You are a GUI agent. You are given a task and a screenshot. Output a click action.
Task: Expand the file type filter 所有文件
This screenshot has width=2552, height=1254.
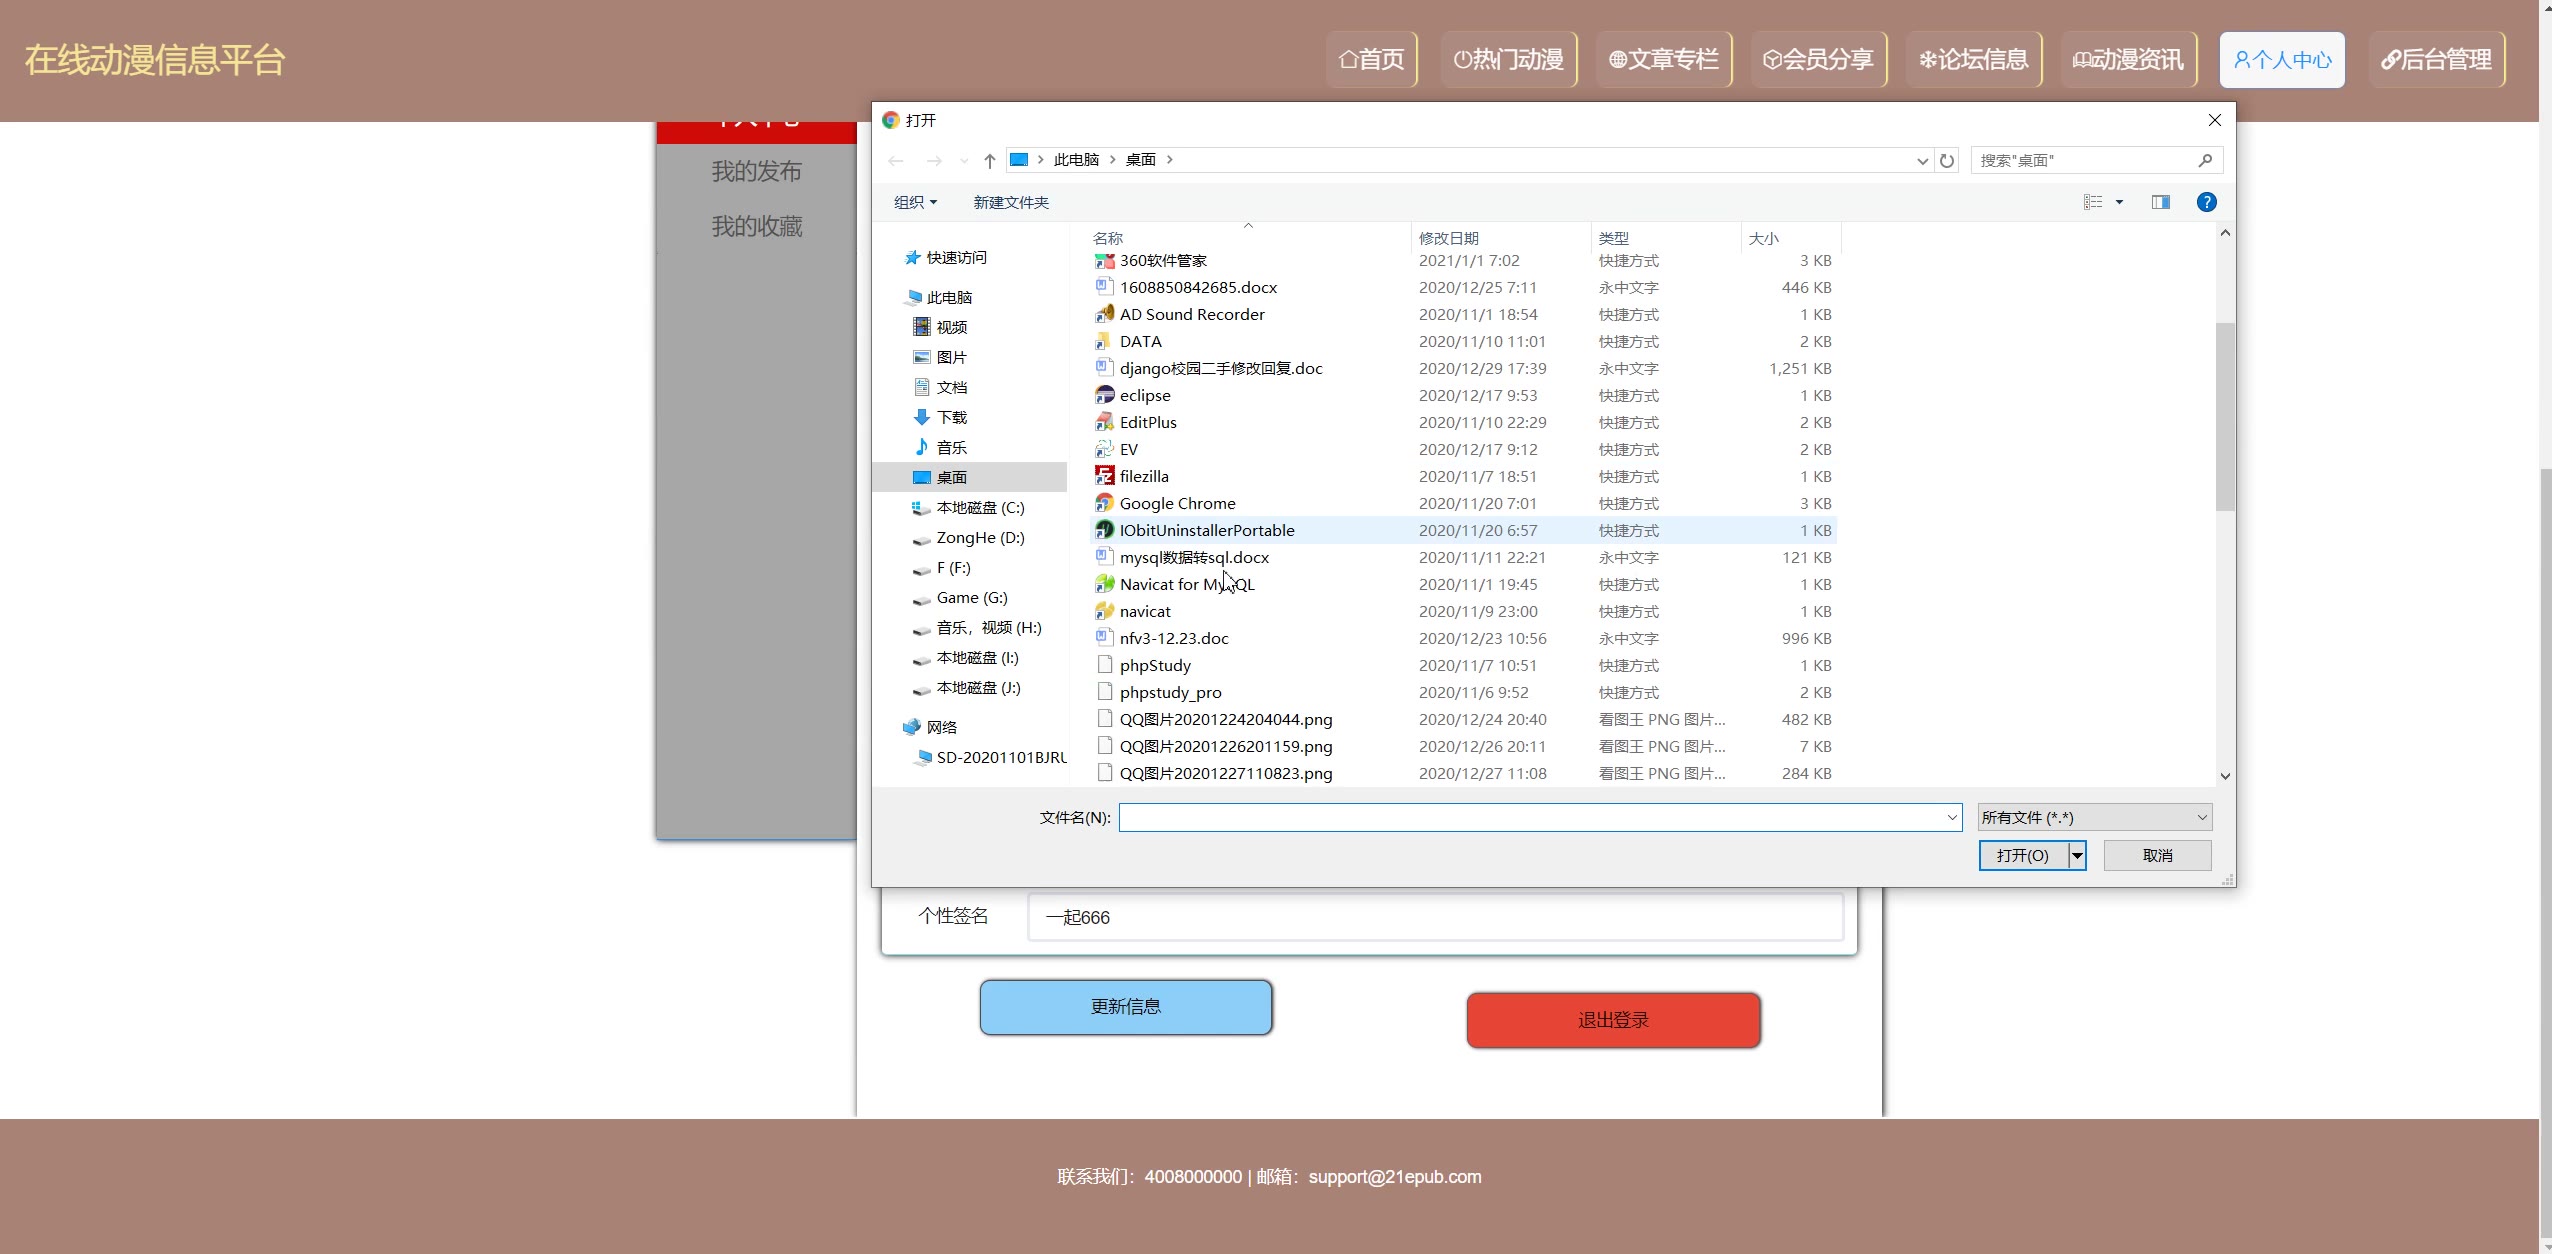pyautogui.click(x=2094, y=817)
